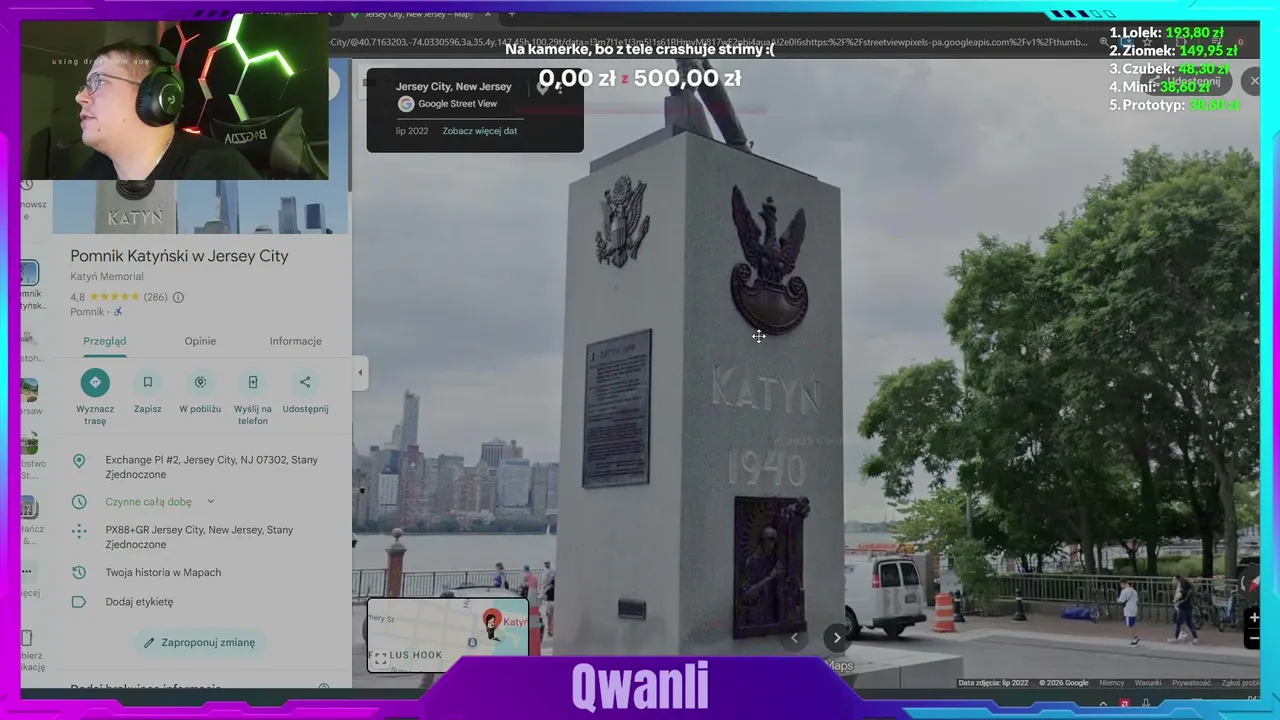The height and width of the screenshot is (720, 1280).
Task: Share the place using the Udostępnij icon
Action: pos(305,382)
